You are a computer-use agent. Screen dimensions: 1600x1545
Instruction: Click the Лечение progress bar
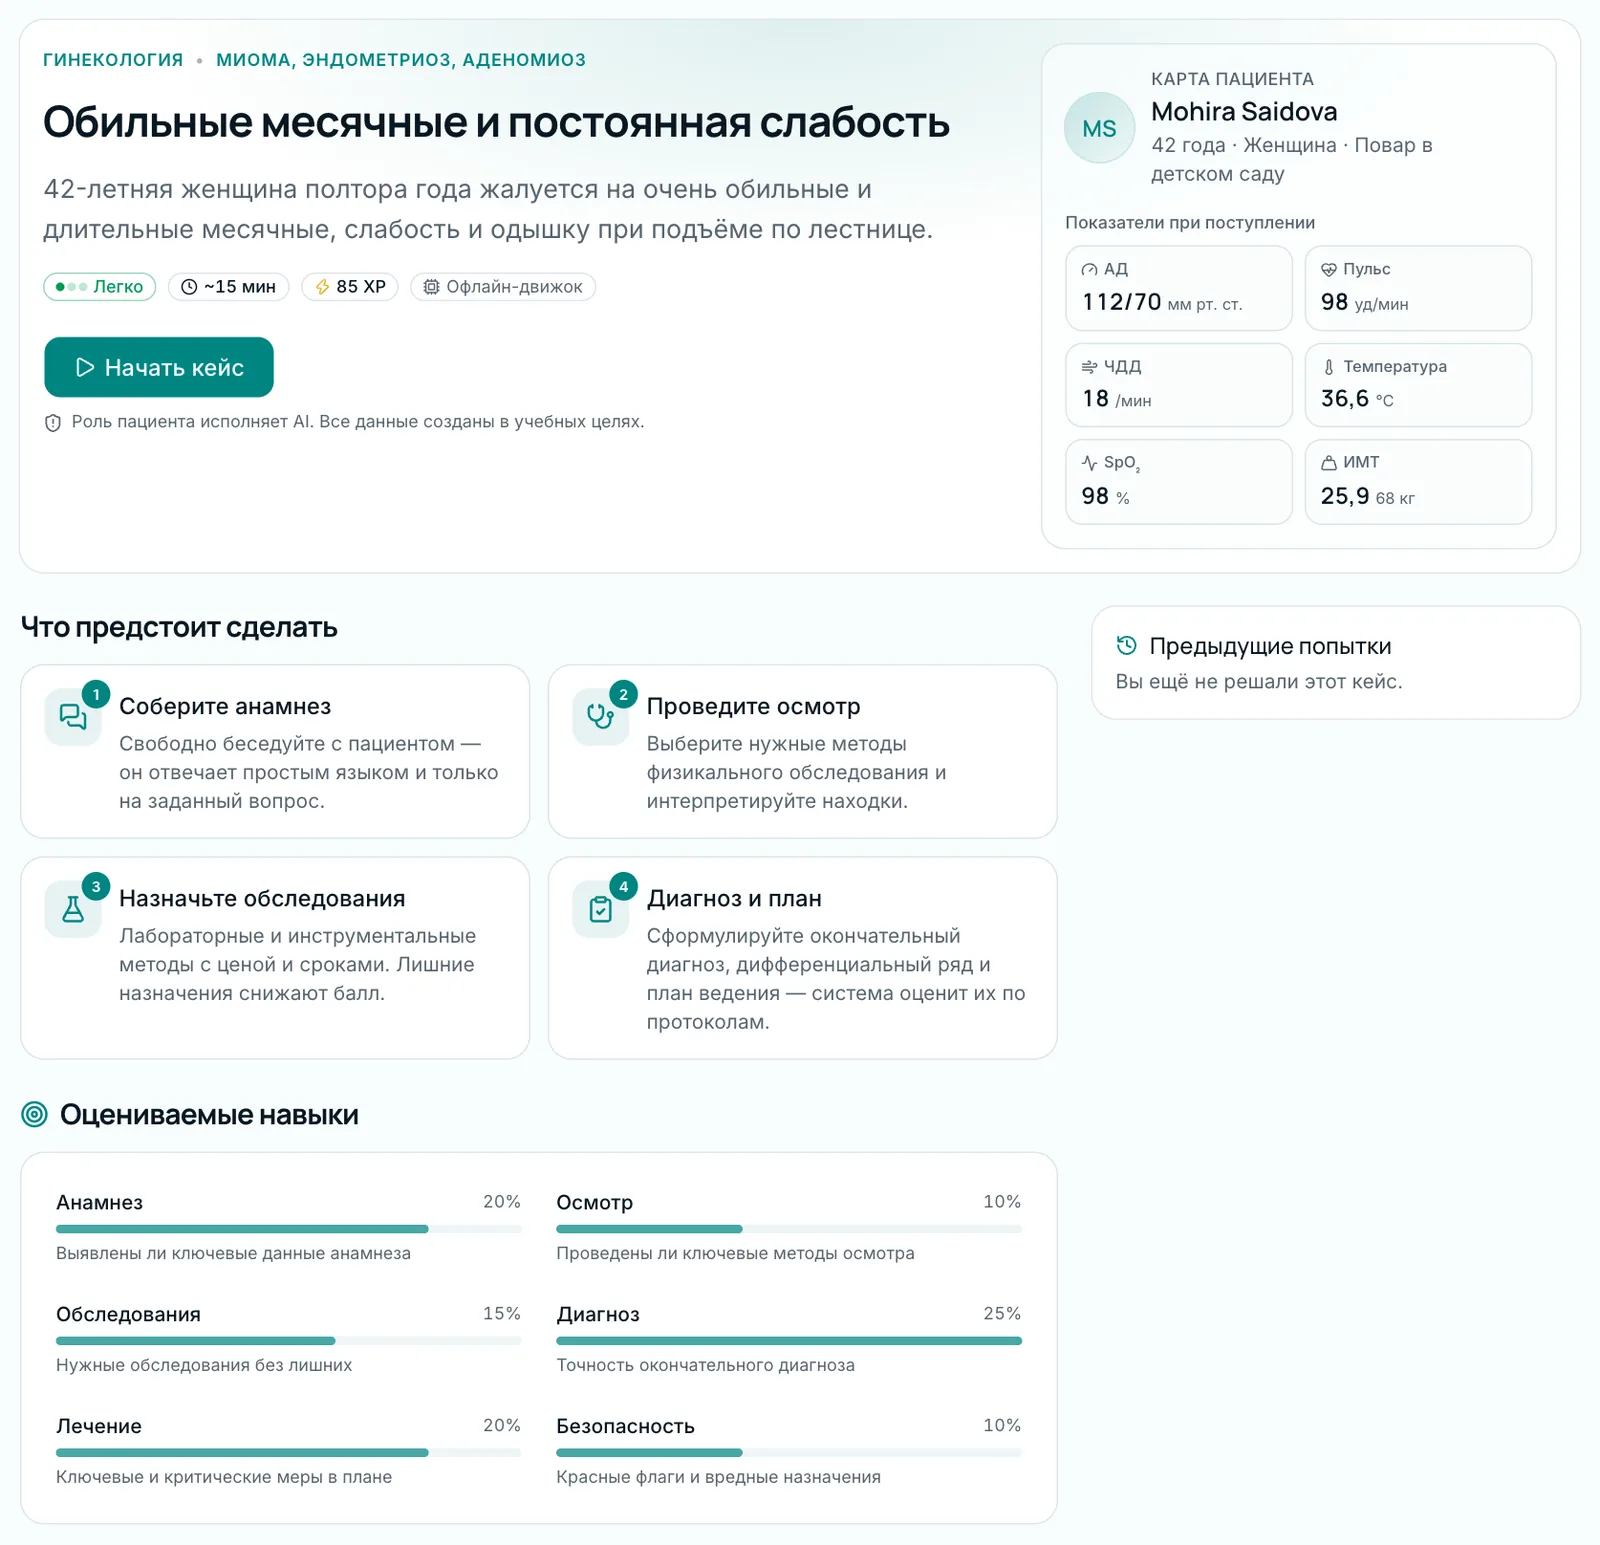[288, 1453]
